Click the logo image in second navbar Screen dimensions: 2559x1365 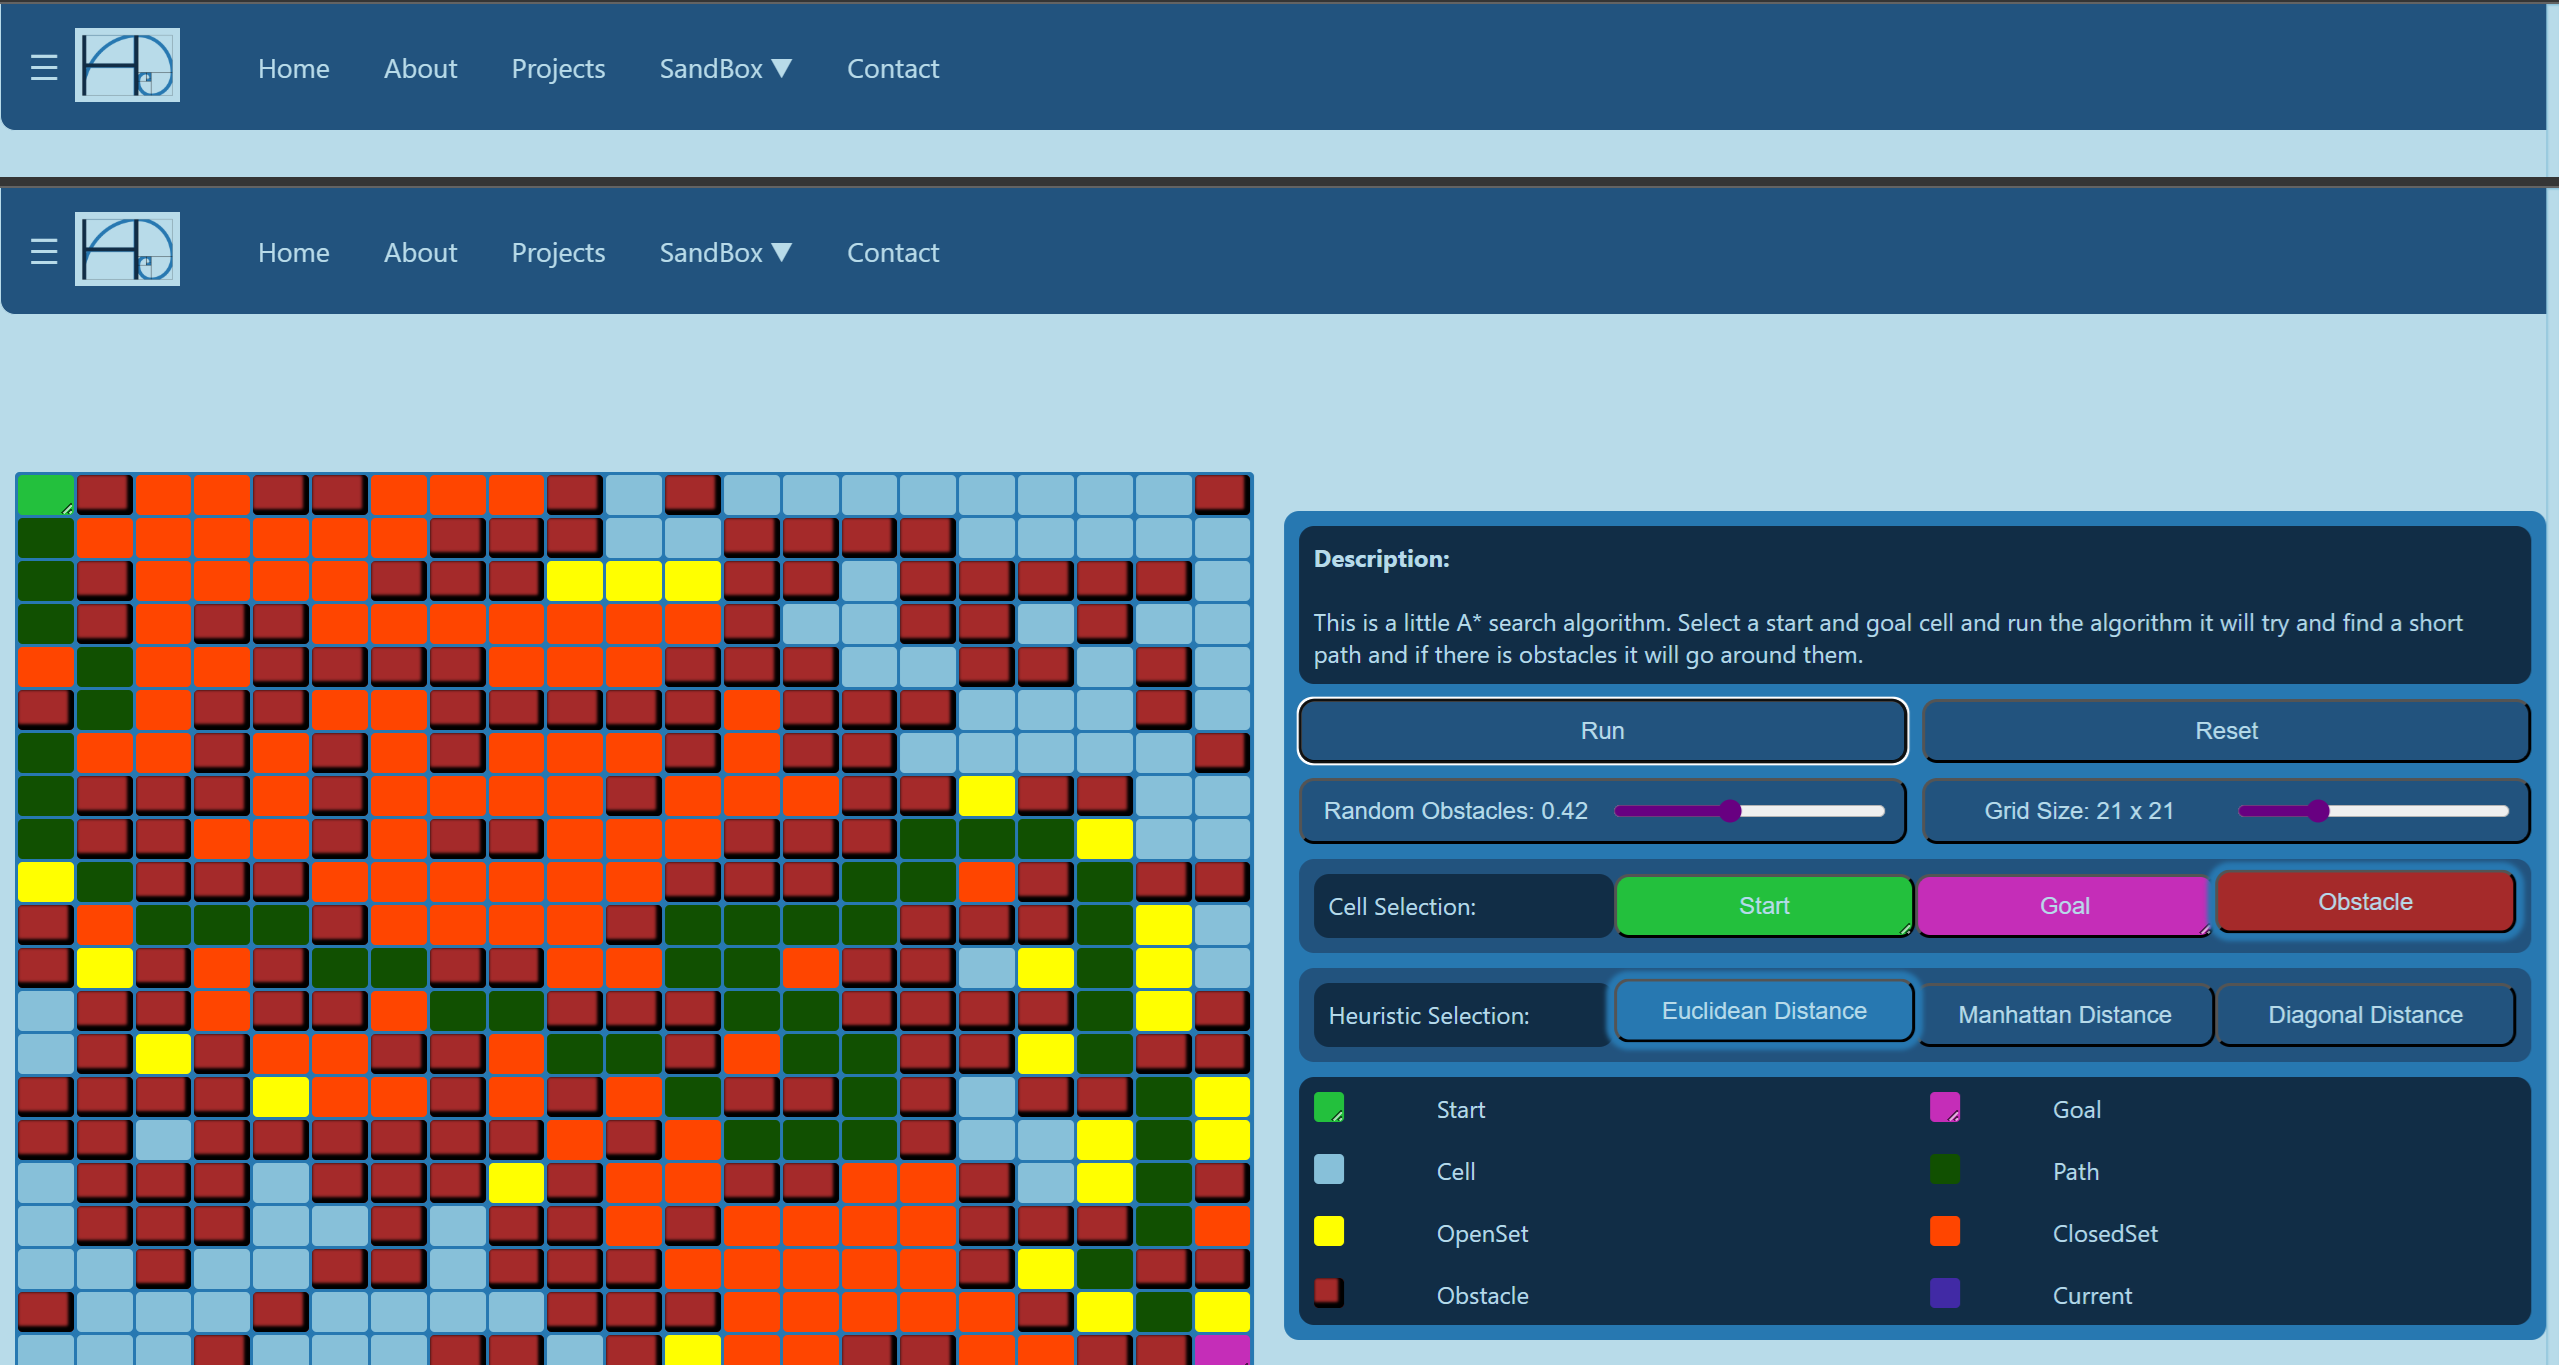pyautogui.click(x=127, y=250)
